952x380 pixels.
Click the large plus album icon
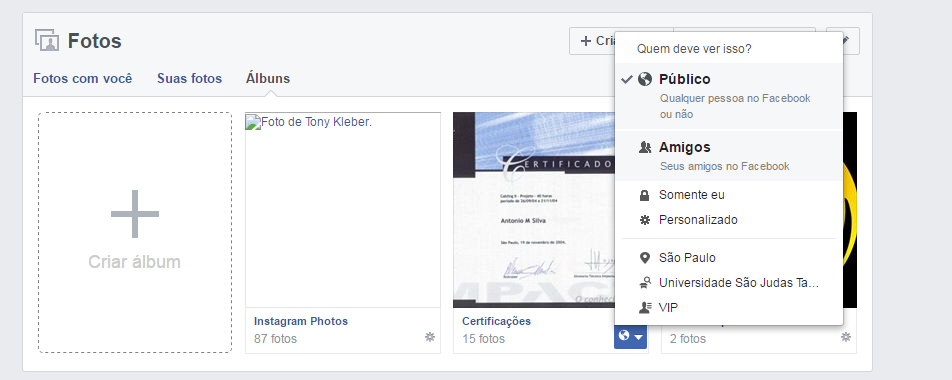pos(135,214)
